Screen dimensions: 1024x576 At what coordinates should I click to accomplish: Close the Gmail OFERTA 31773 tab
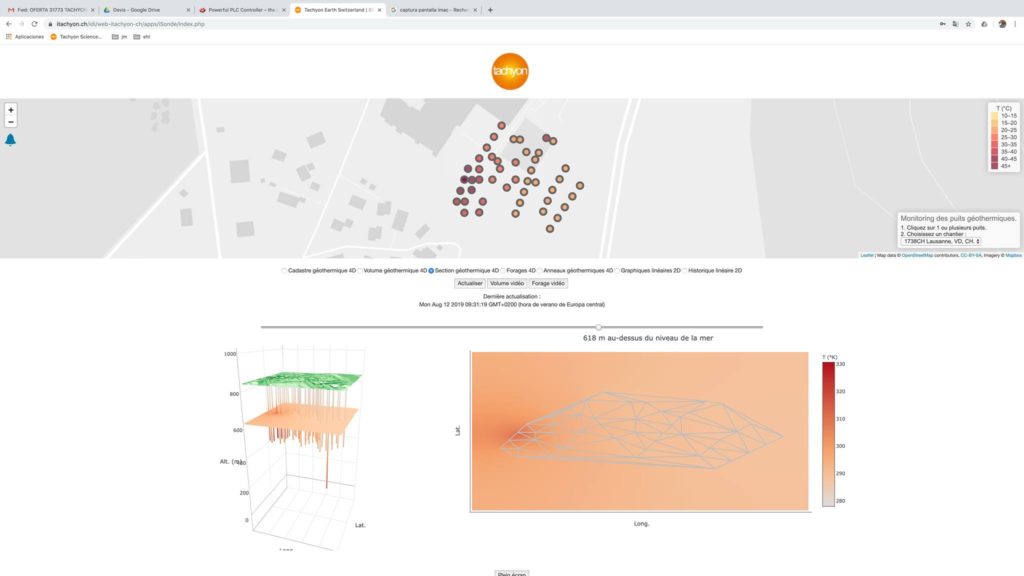(92, 10)
